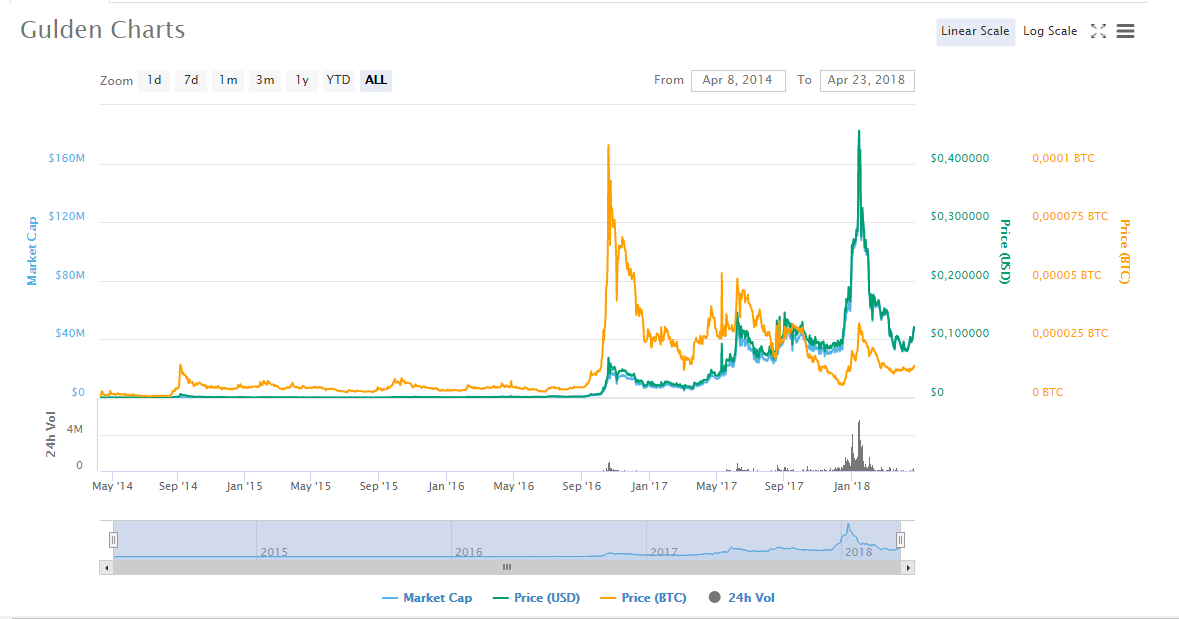Viewport: 1179px width, 619px height.
Task: Click the Jan '18 x-axis label
Action: tap(852, 487)
